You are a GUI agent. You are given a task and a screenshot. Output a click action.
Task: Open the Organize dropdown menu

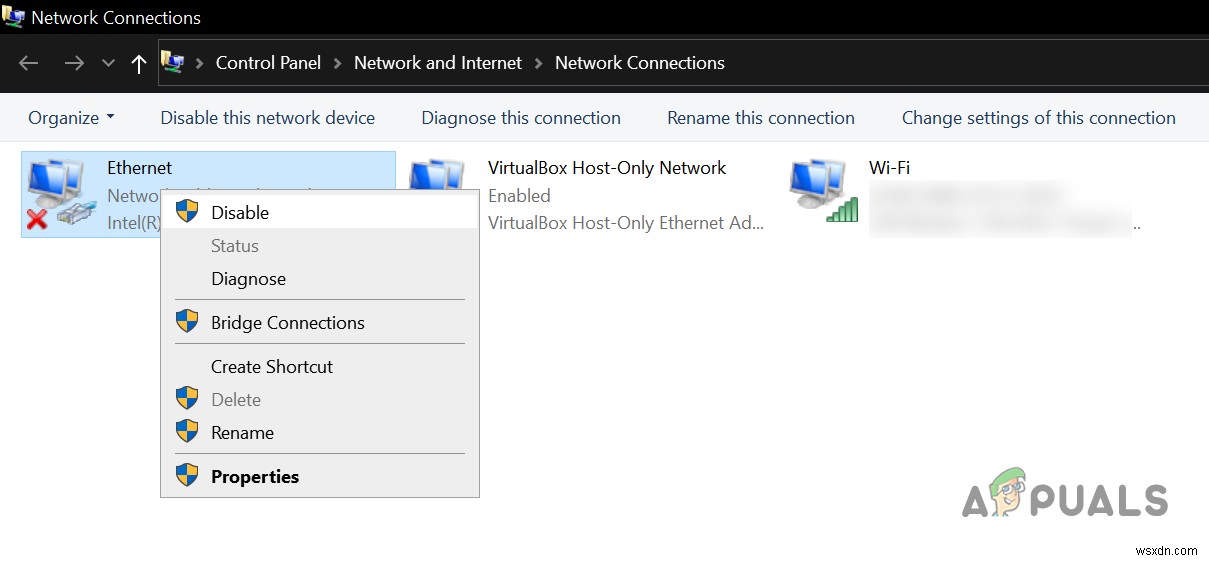pyautogui.click(x=71, y=118)
